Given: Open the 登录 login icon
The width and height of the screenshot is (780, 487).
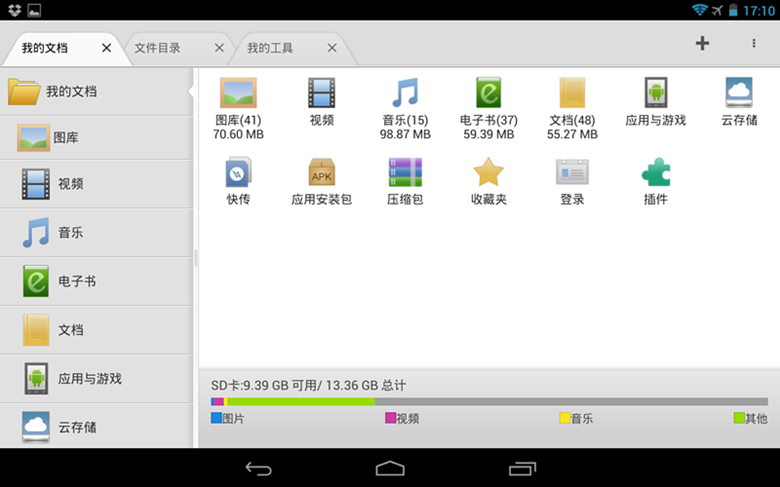Looking at the screenshot, I should point(572,173).
